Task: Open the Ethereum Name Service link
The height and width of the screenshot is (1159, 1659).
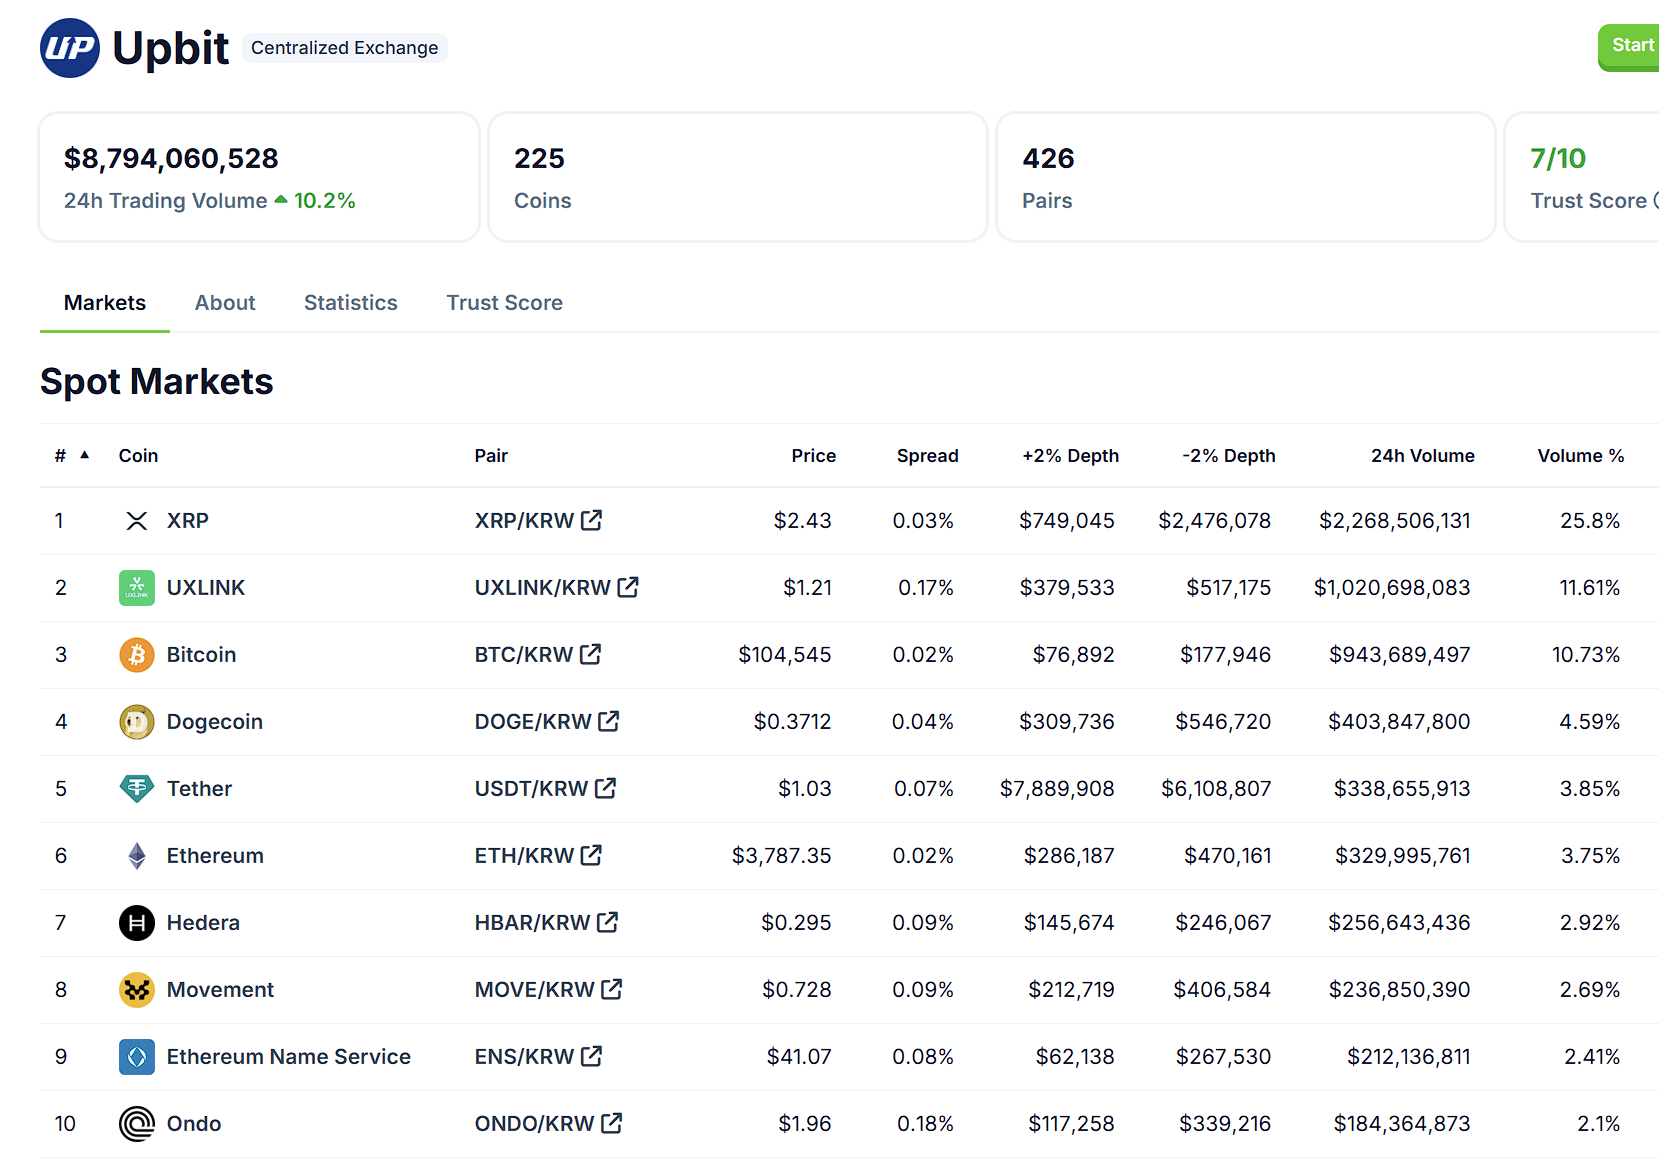Action: click(x=289, y=1057)
